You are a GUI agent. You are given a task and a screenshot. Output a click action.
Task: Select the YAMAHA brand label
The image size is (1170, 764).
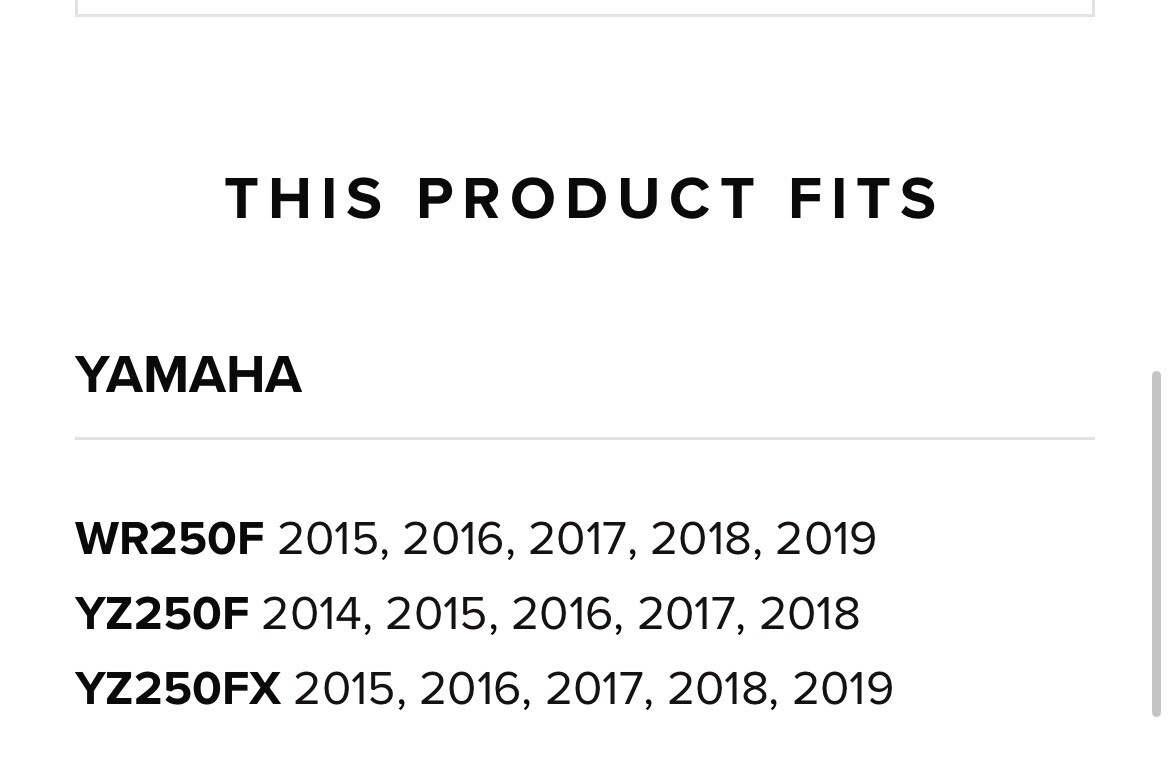coord(188,376)
